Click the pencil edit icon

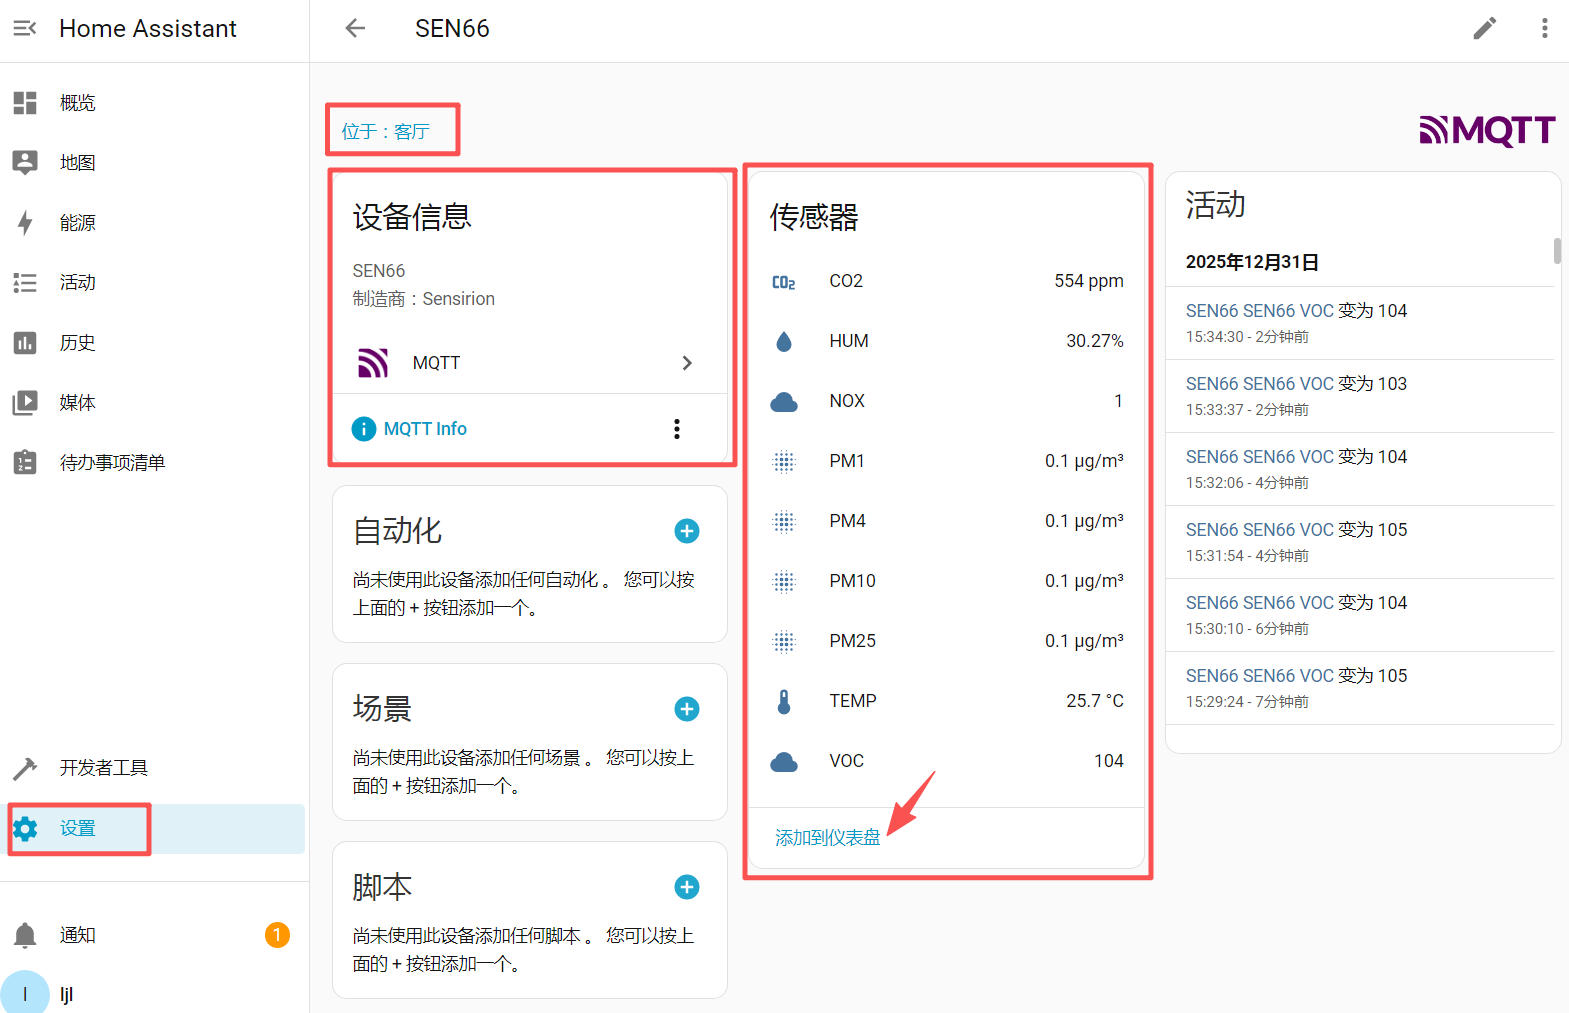(1485, 28)
